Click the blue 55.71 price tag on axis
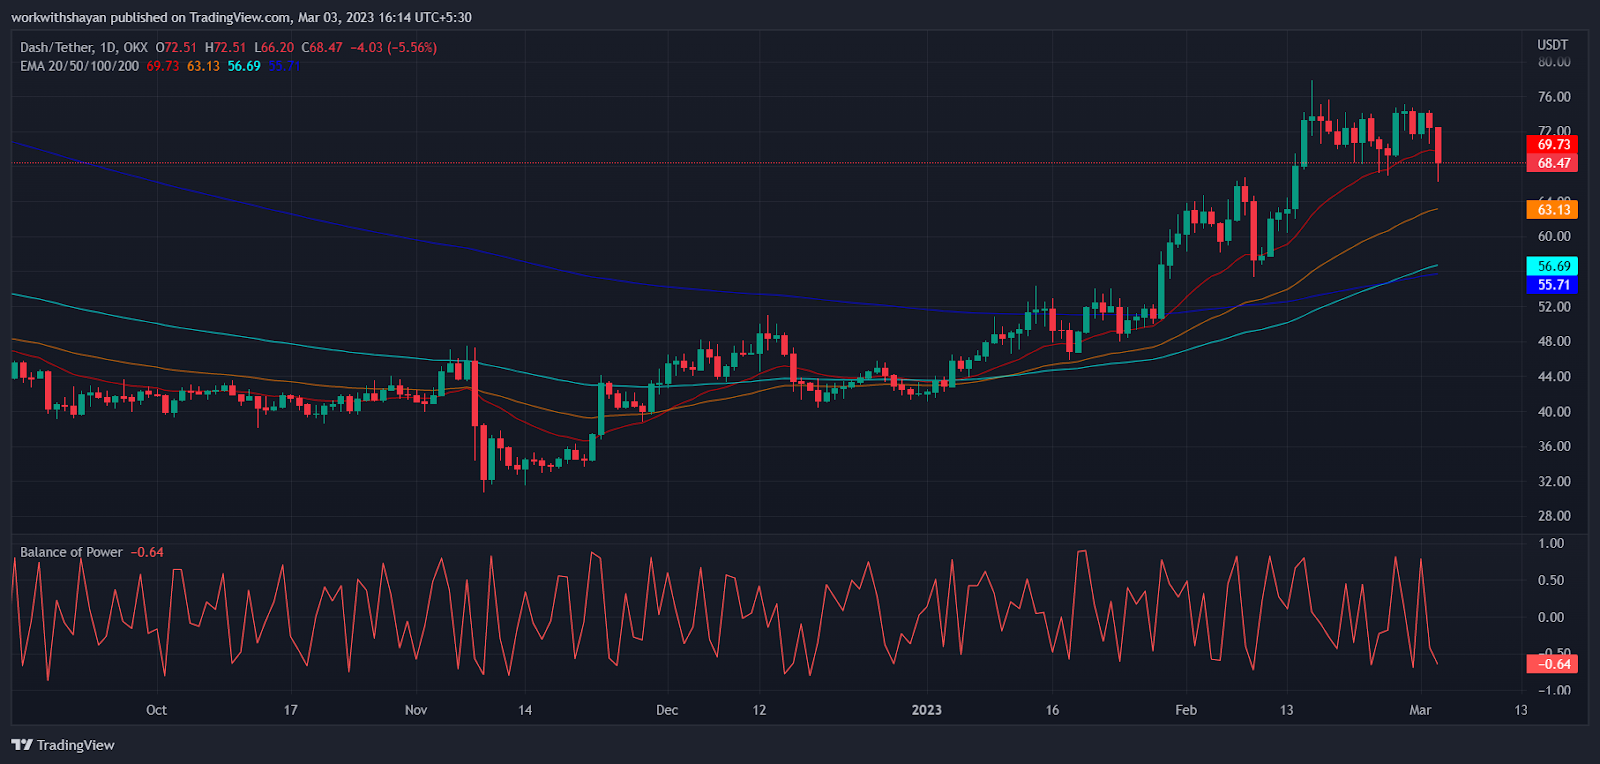The height and width of the screenshot is (764, 1600). (1552, 285)
